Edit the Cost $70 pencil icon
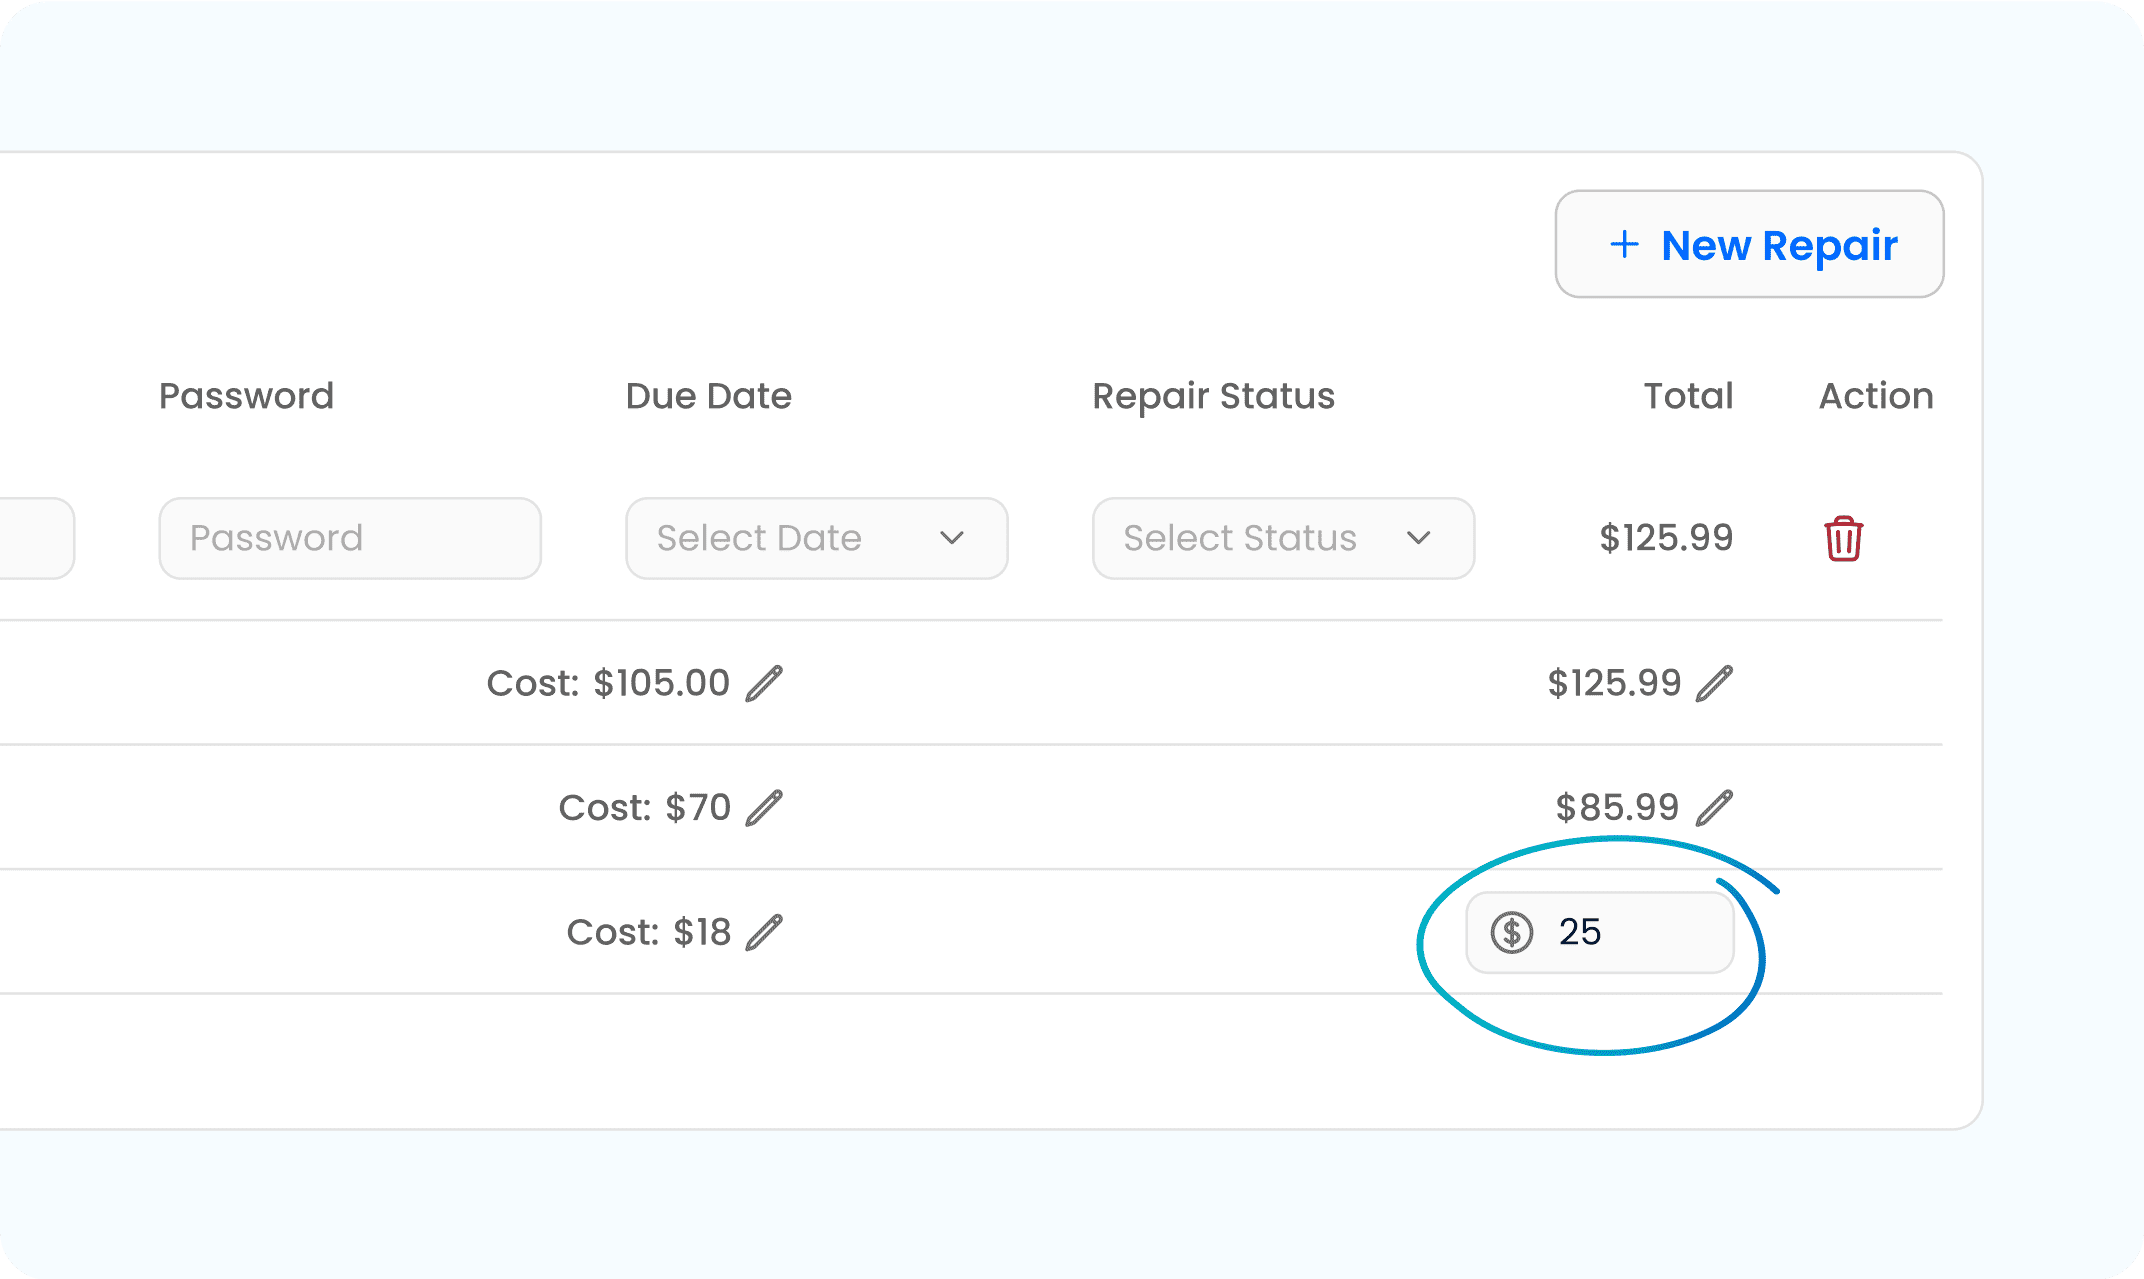This screenshot has width=2144, height=1279. coord(764,808)
